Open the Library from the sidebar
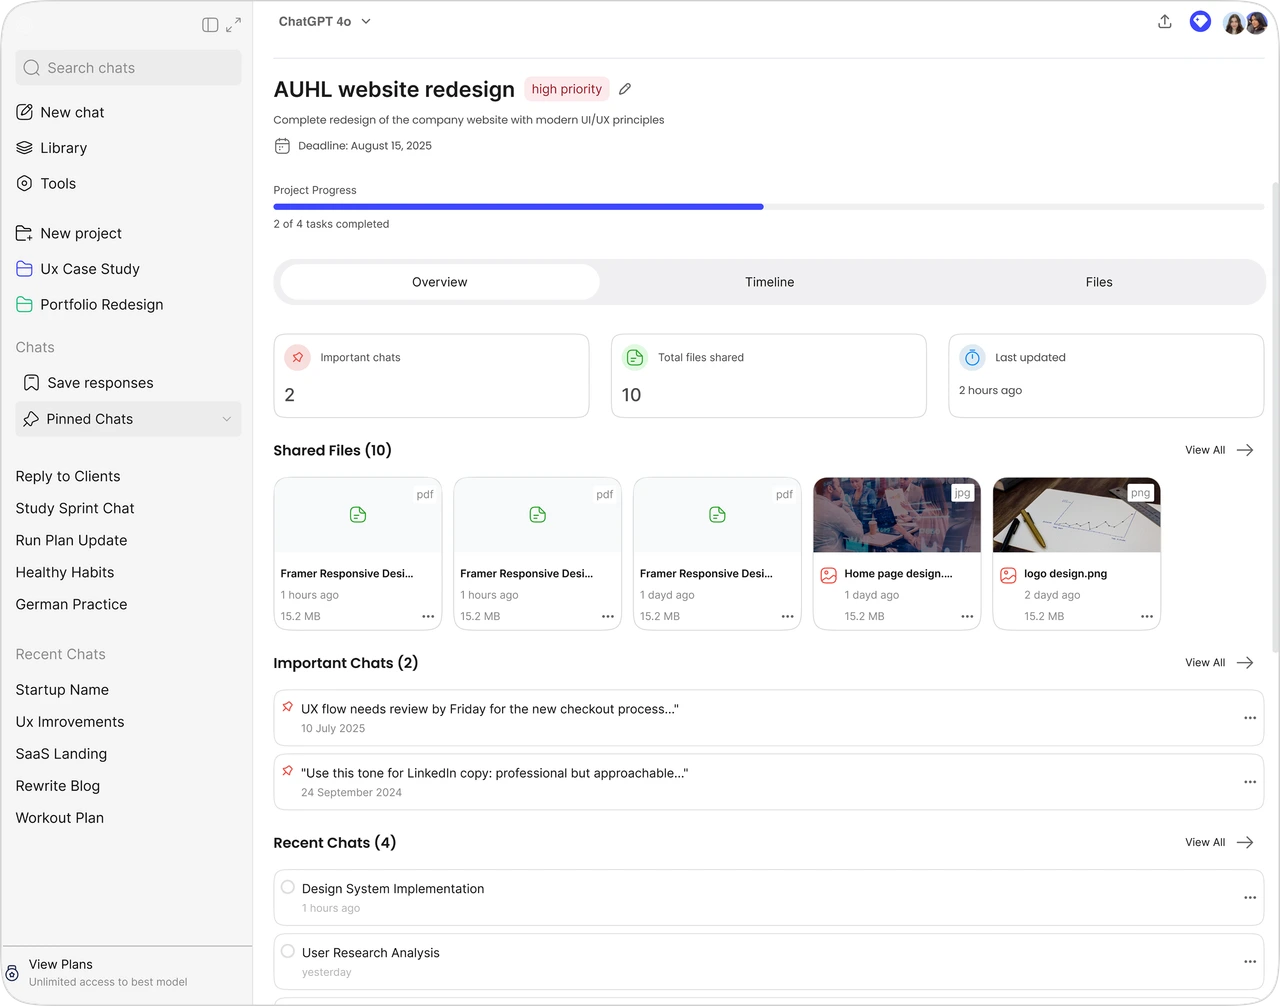Image resolution: width=1280 pixels, height=1006 pixels. [x=62, y=148]
